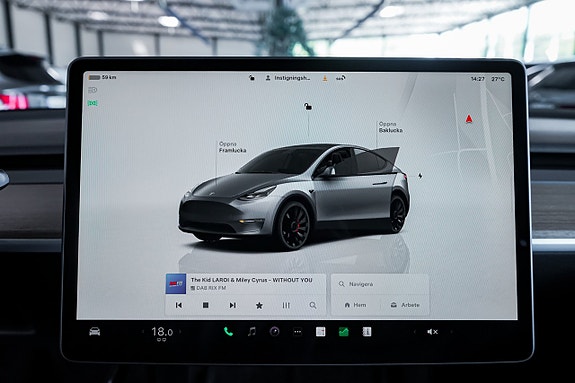
Task: Raise volume with right arrow
Action: coord(451,332)
